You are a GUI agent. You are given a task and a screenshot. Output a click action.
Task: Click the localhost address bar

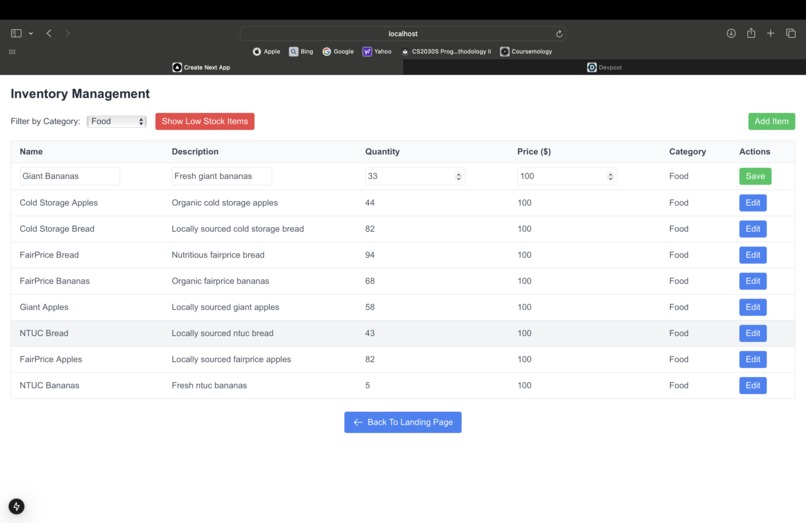pos(403,33)
